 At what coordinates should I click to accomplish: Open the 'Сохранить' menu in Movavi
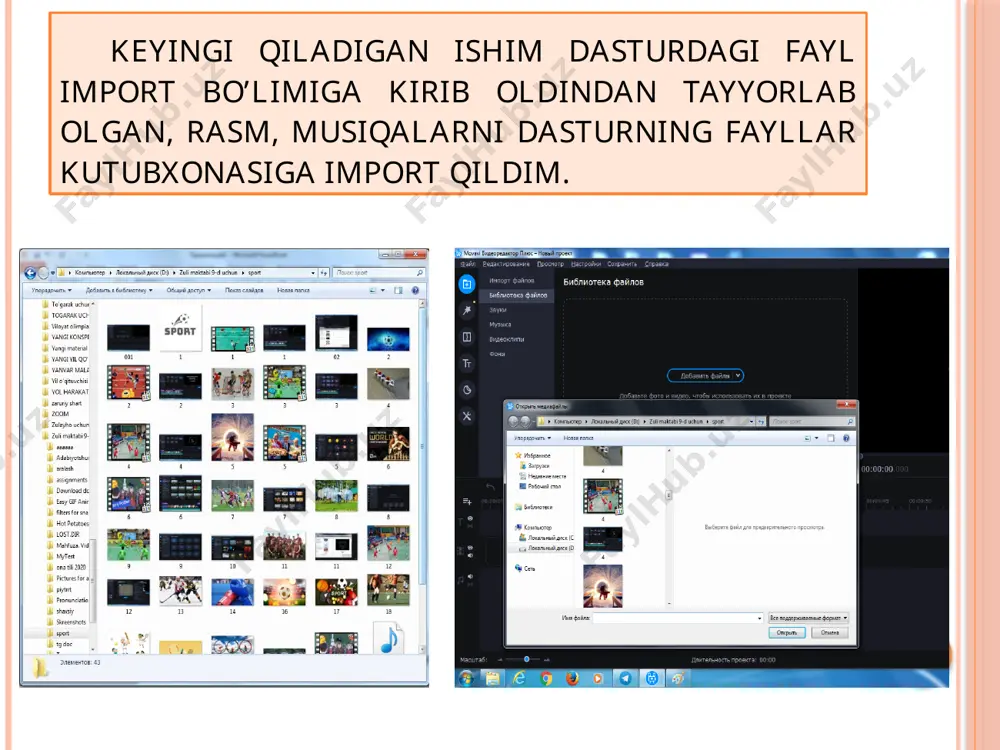[622, 264]
